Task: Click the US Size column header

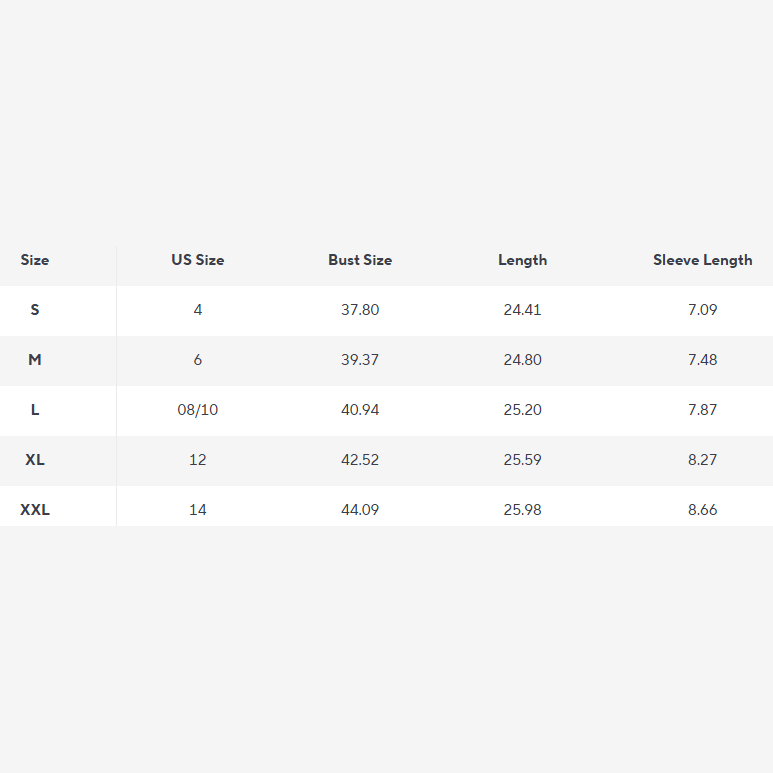Action: point(198,260)
